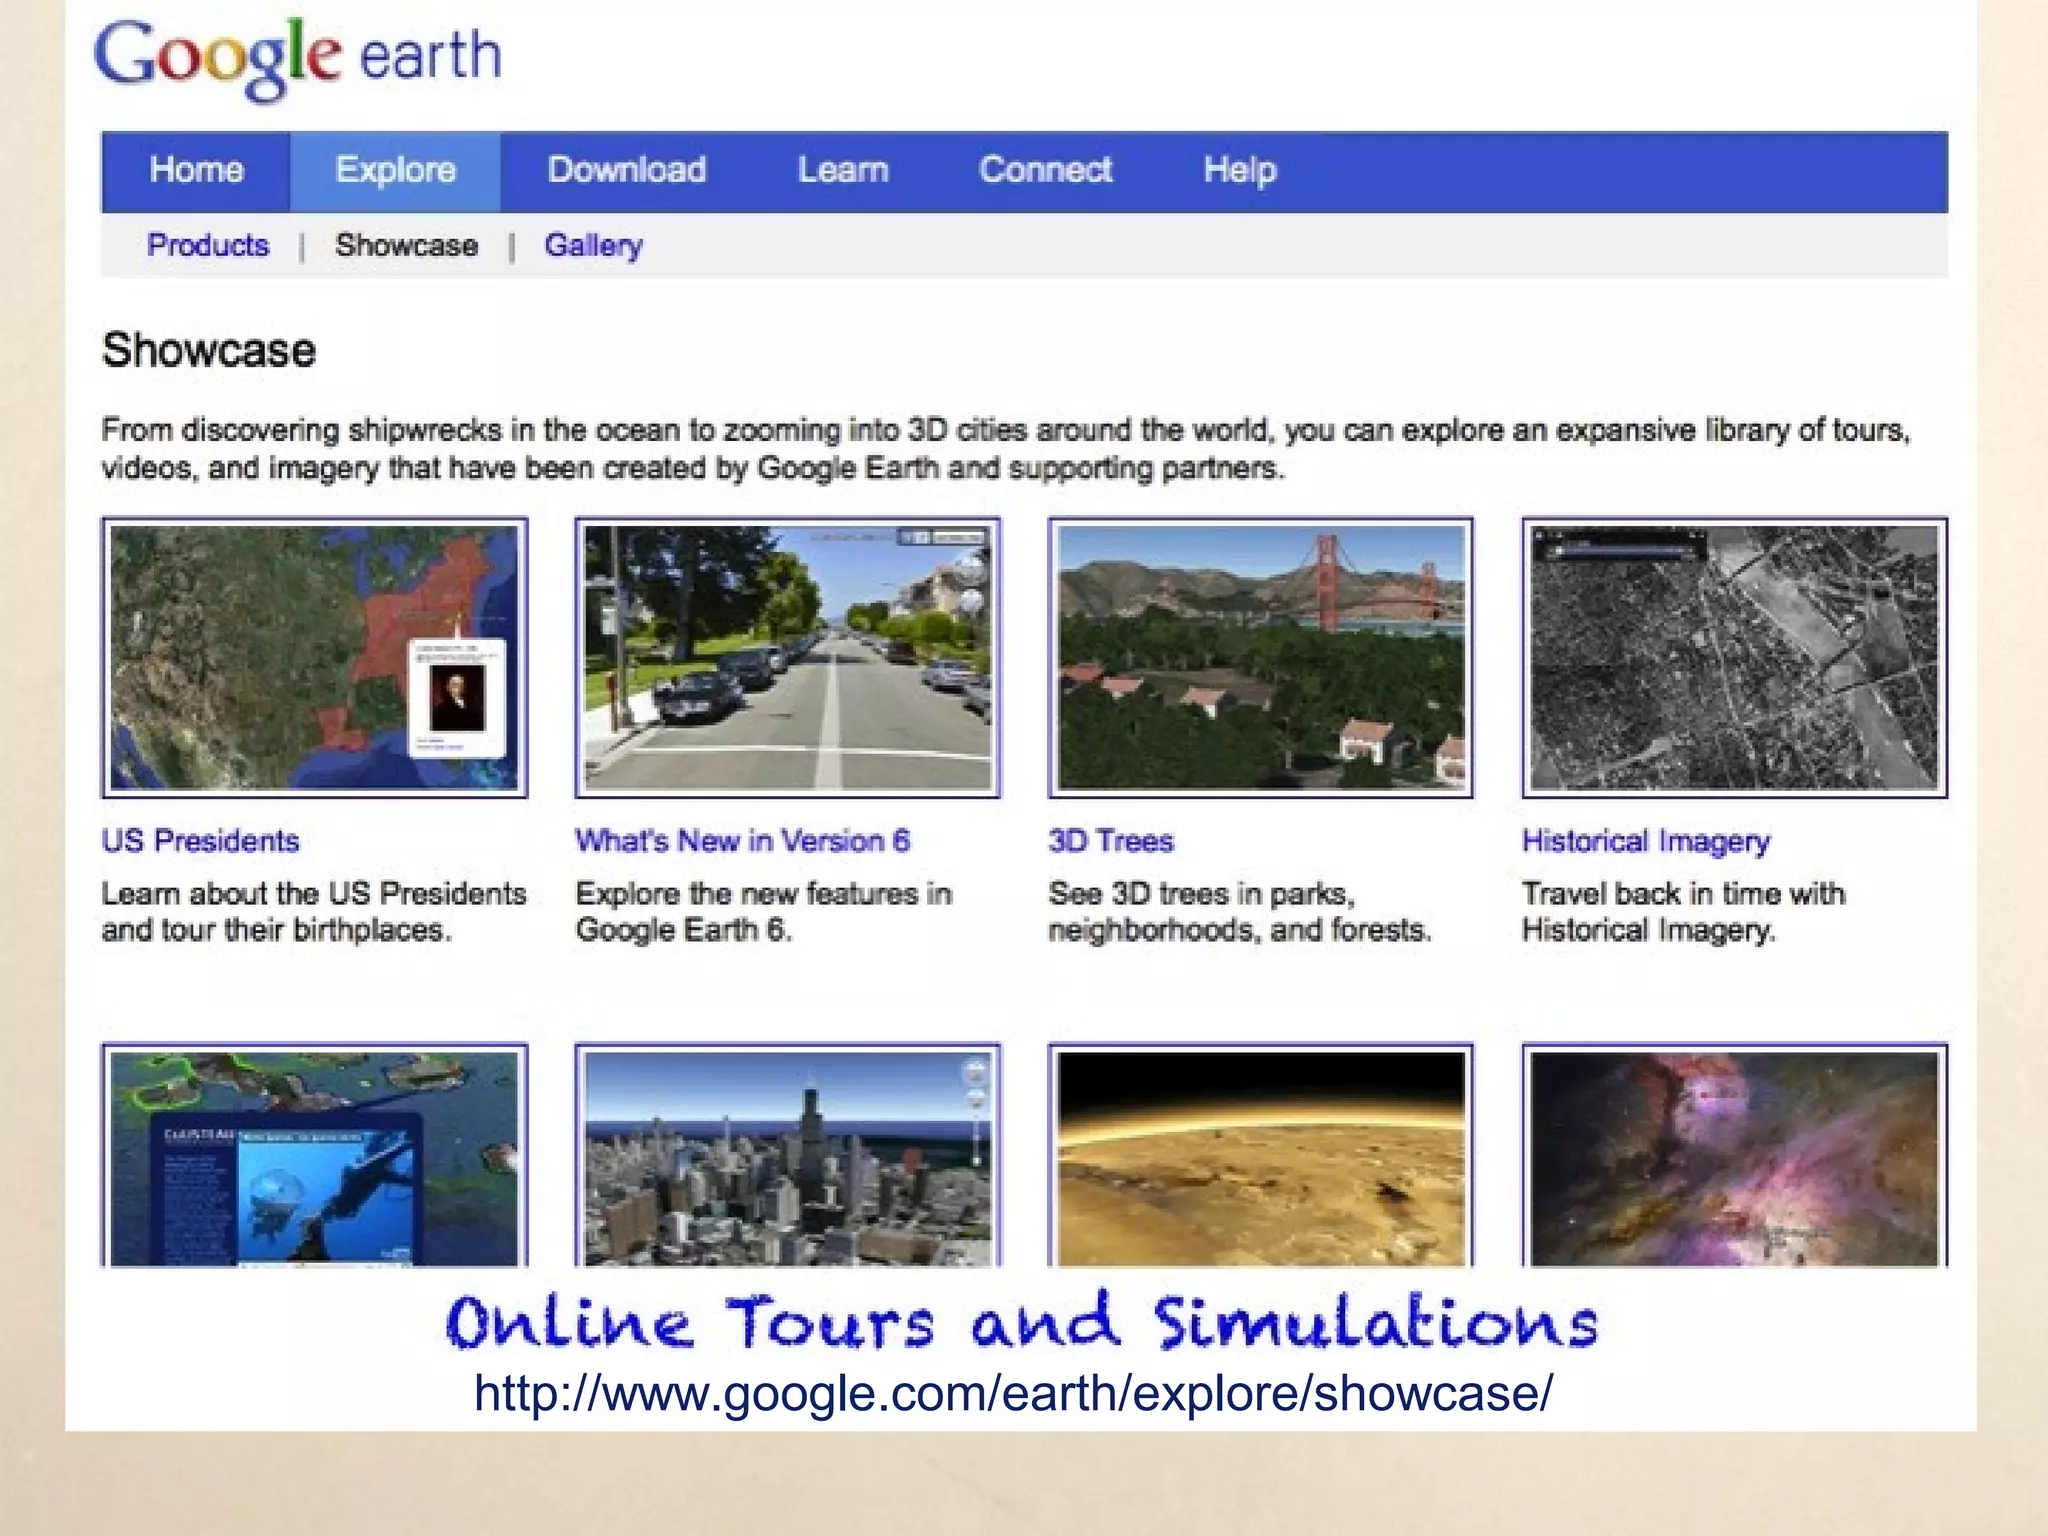
Task: Select the Showcase sub-navigation item
Action: click(406, 246)
